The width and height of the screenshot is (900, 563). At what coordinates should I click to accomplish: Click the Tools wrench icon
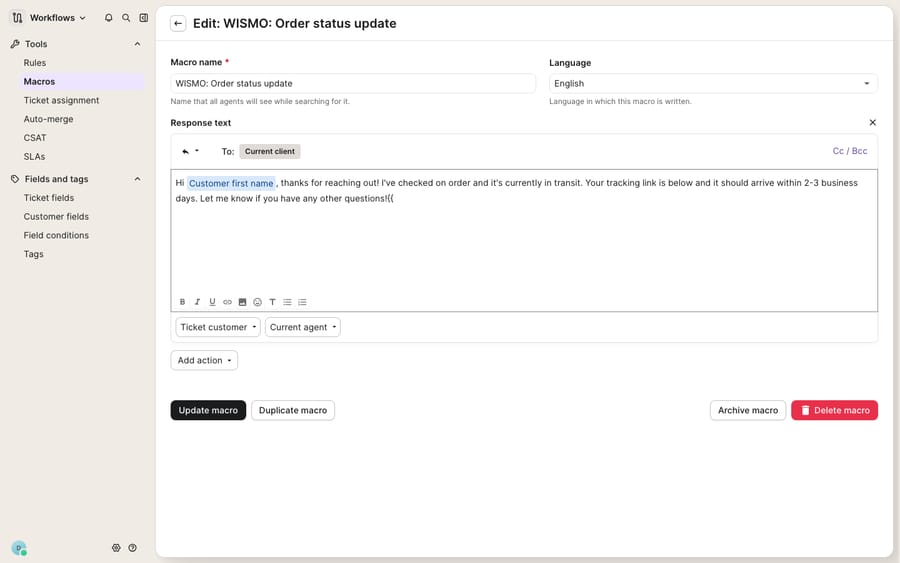tap(15, 44)
